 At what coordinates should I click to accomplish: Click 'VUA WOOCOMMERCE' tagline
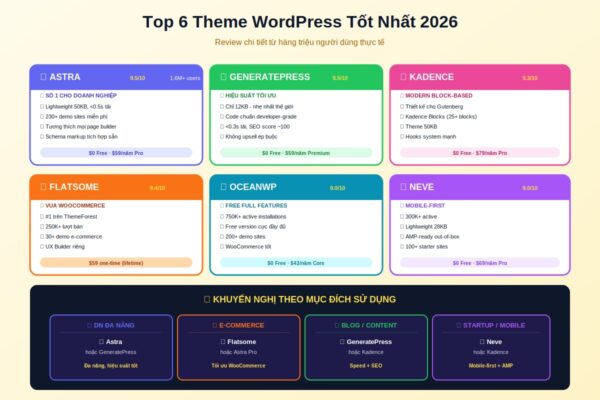pyautogui.click(x=73, y=206)
